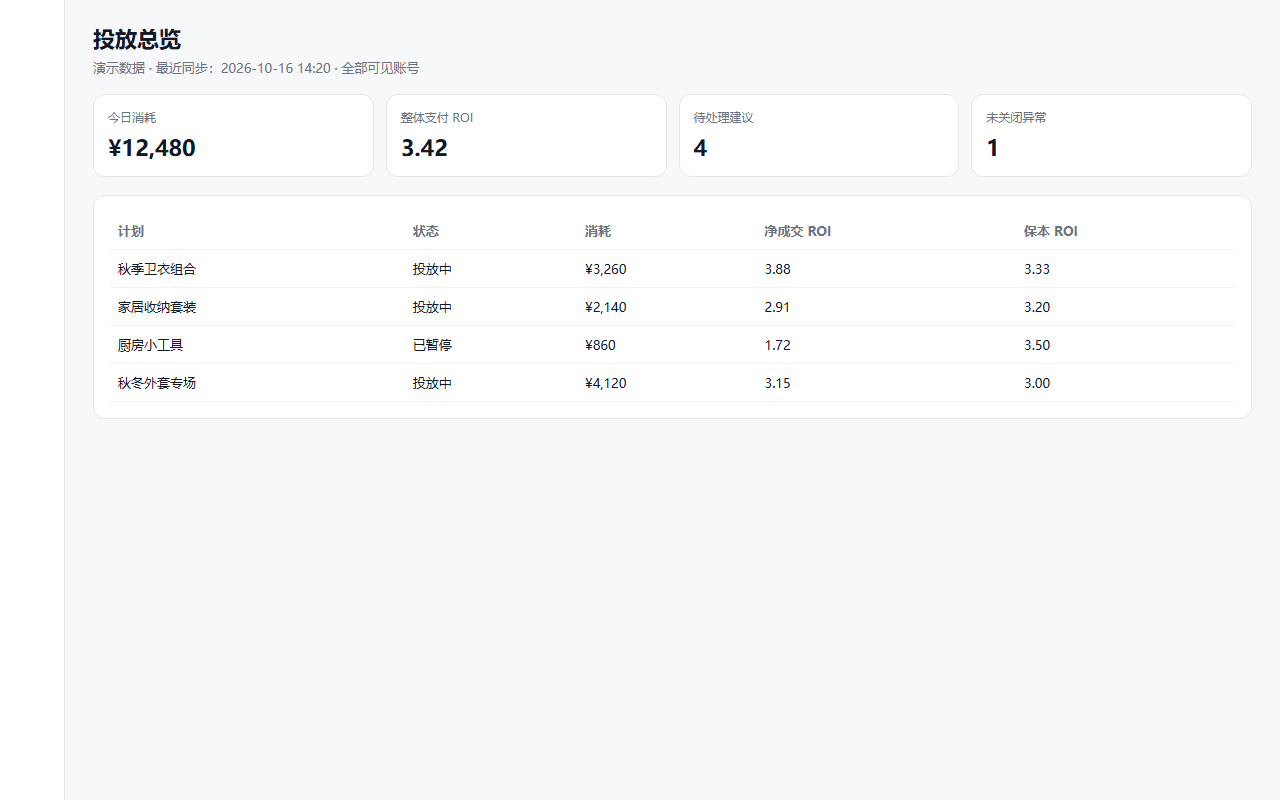Click the ¥3,260 spend cell

[x=606, y=269]
